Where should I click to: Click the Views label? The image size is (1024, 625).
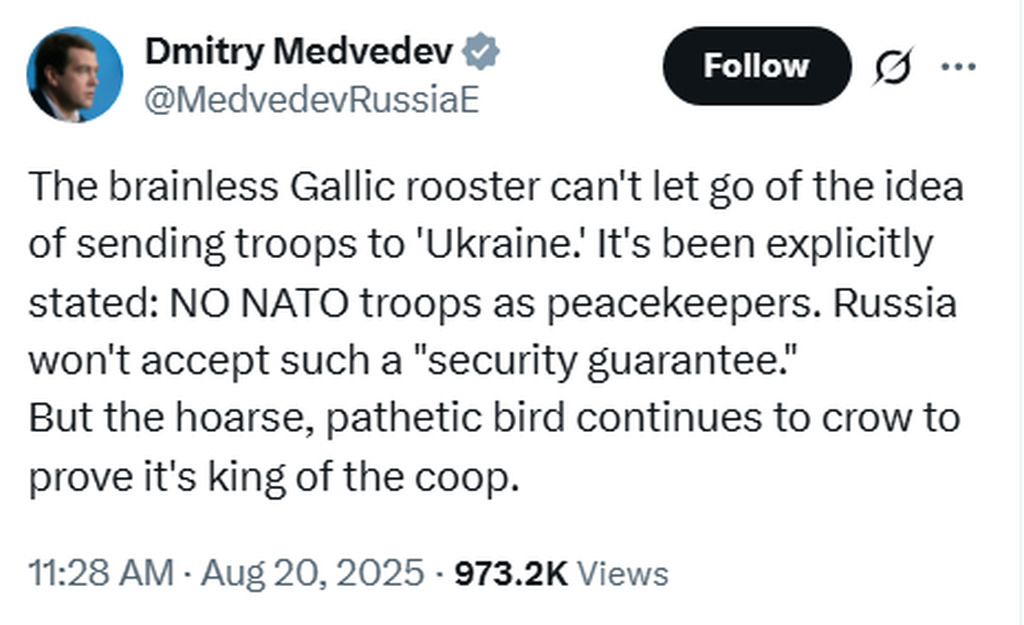(x=623, y=573)
